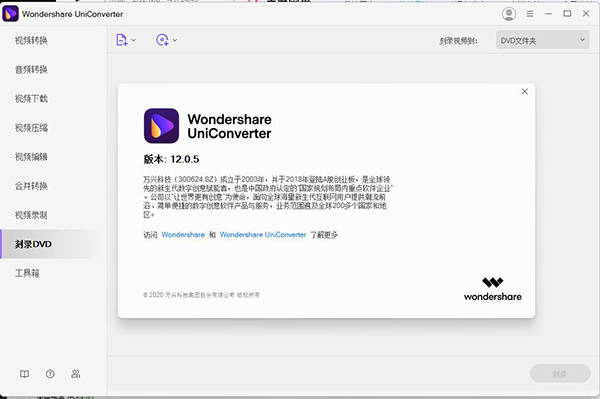Click the 刻录视频到 label
The image size is (600, 399).
[x=458, y=41]
